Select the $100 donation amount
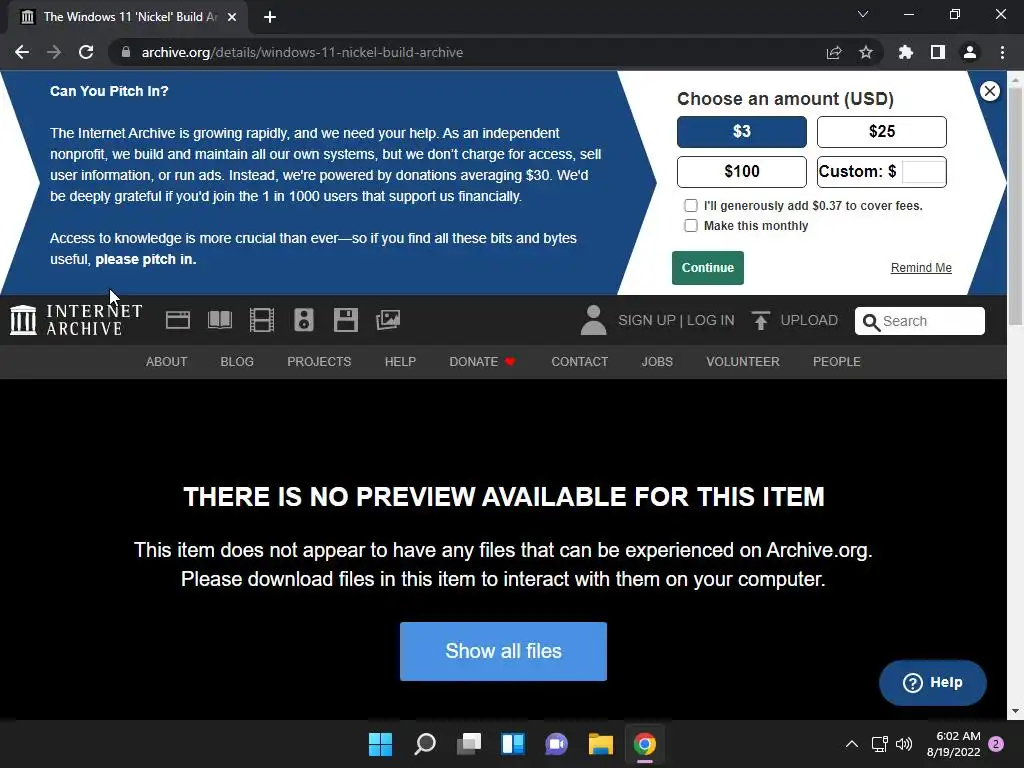This screenshot has width=1024, height=768. tap(742, 172)
